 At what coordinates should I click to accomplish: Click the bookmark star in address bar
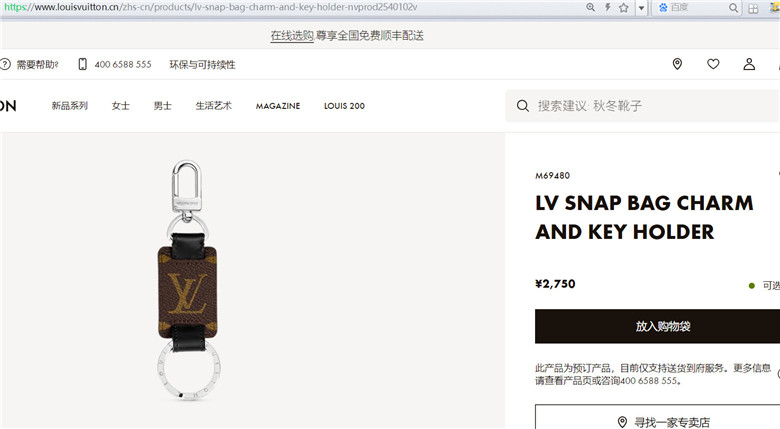tap(624, 7)
